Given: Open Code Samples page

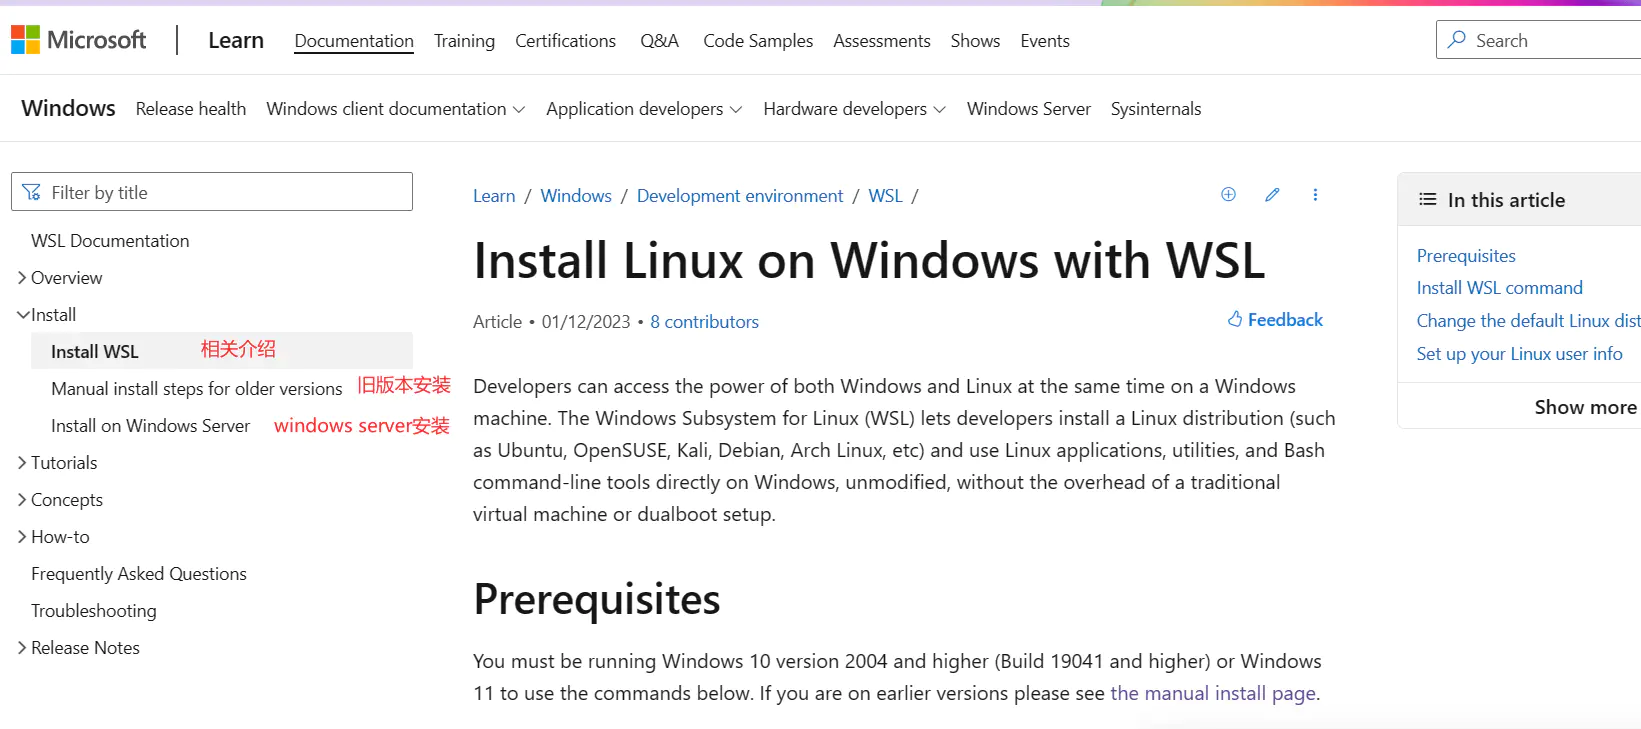Looking at the screenshot, I should click(758, 41).
